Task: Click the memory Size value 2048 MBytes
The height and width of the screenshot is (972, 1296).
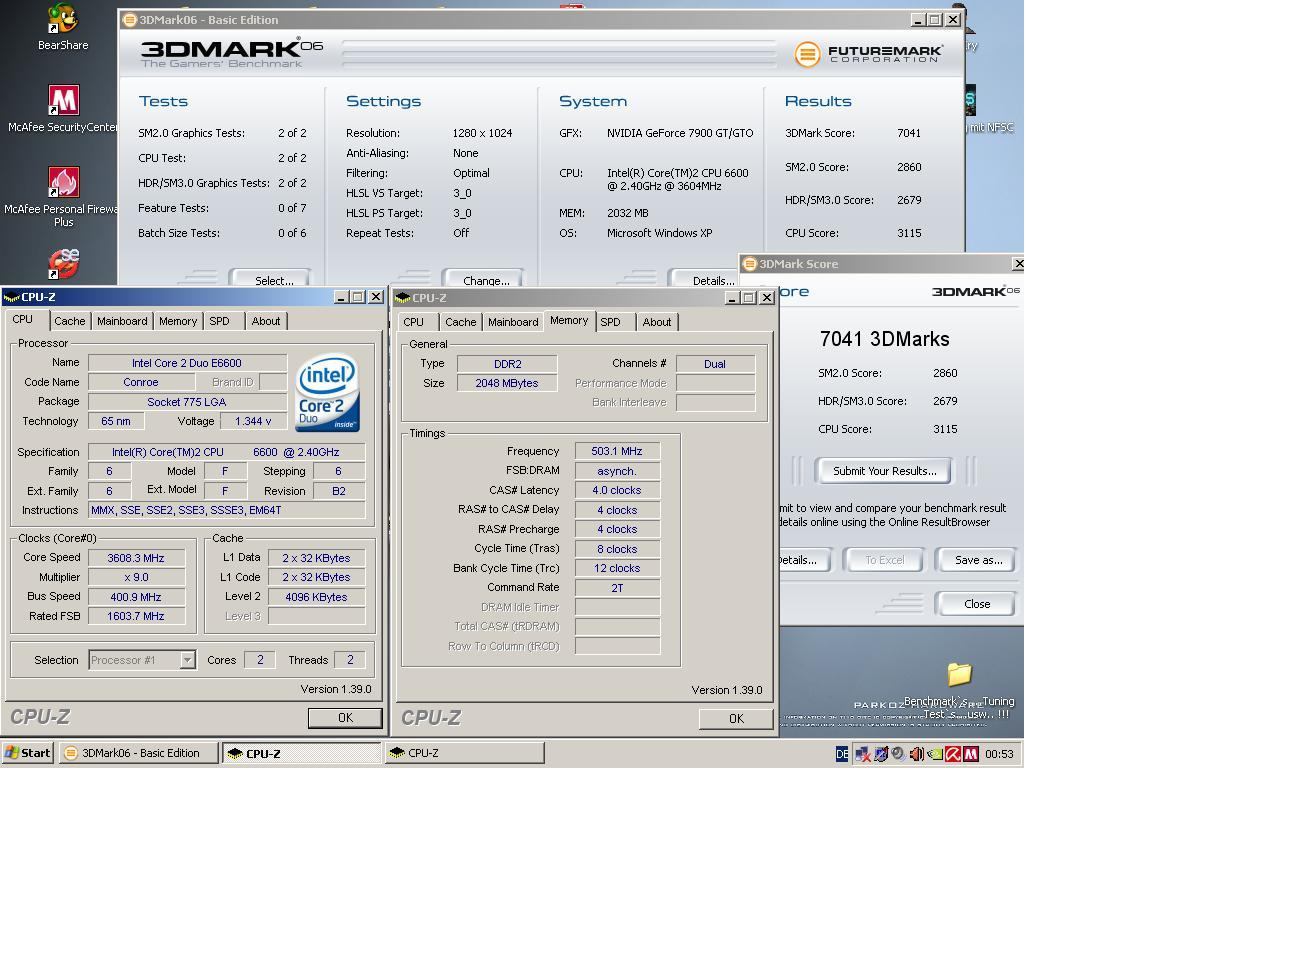Action: point(507,383)
